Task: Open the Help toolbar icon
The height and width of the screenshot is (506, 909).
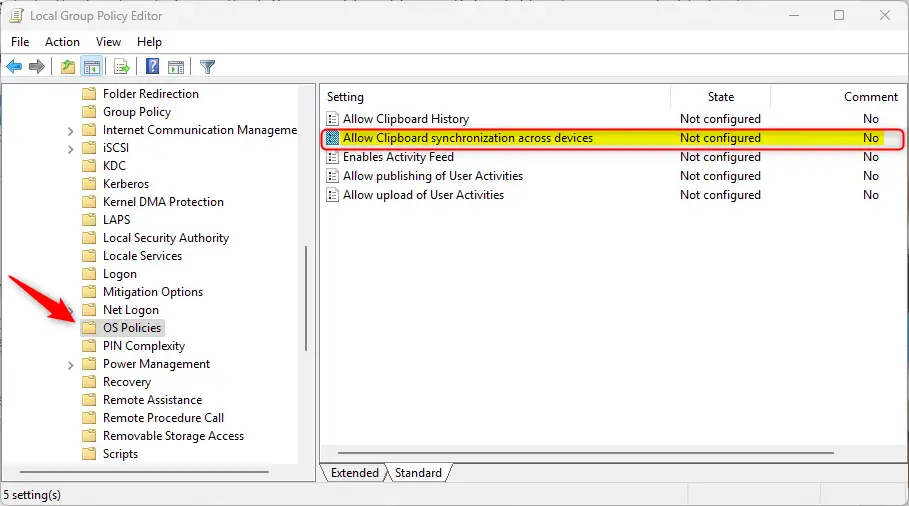Action: [x=152, y=67]
